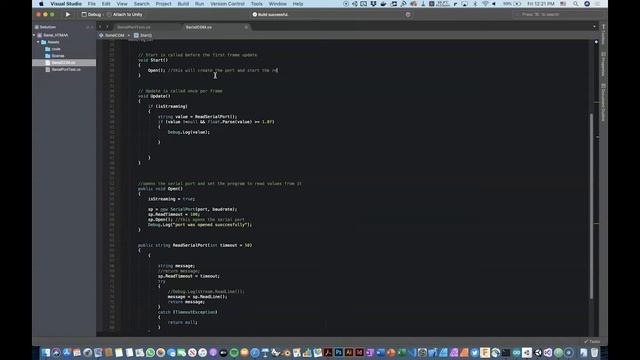Open WhatsApp from the Dock
The height and width of the screenshot is (360, 640).
tap(150, 352)
